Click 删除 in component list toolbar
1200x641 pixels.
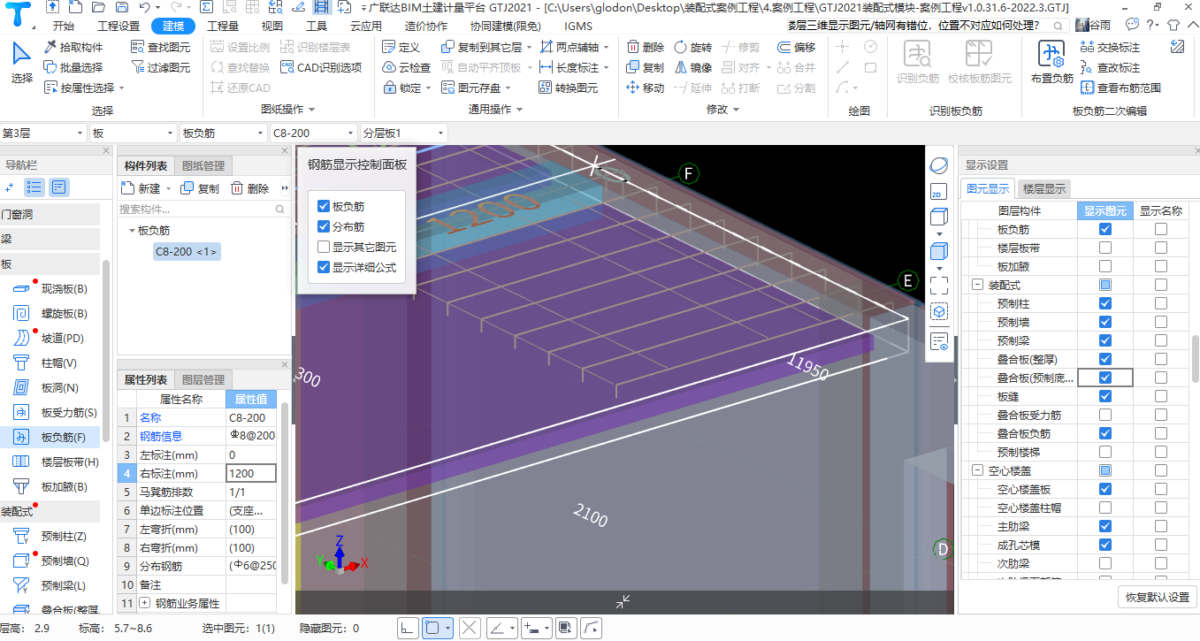click(x=249, y=188)
